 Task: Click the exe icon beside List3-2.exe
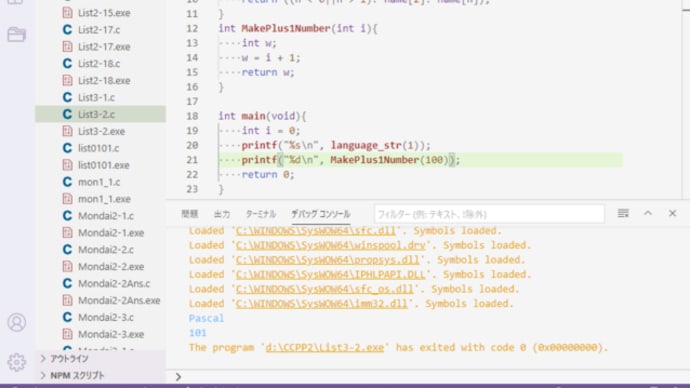tap(67, 131)
